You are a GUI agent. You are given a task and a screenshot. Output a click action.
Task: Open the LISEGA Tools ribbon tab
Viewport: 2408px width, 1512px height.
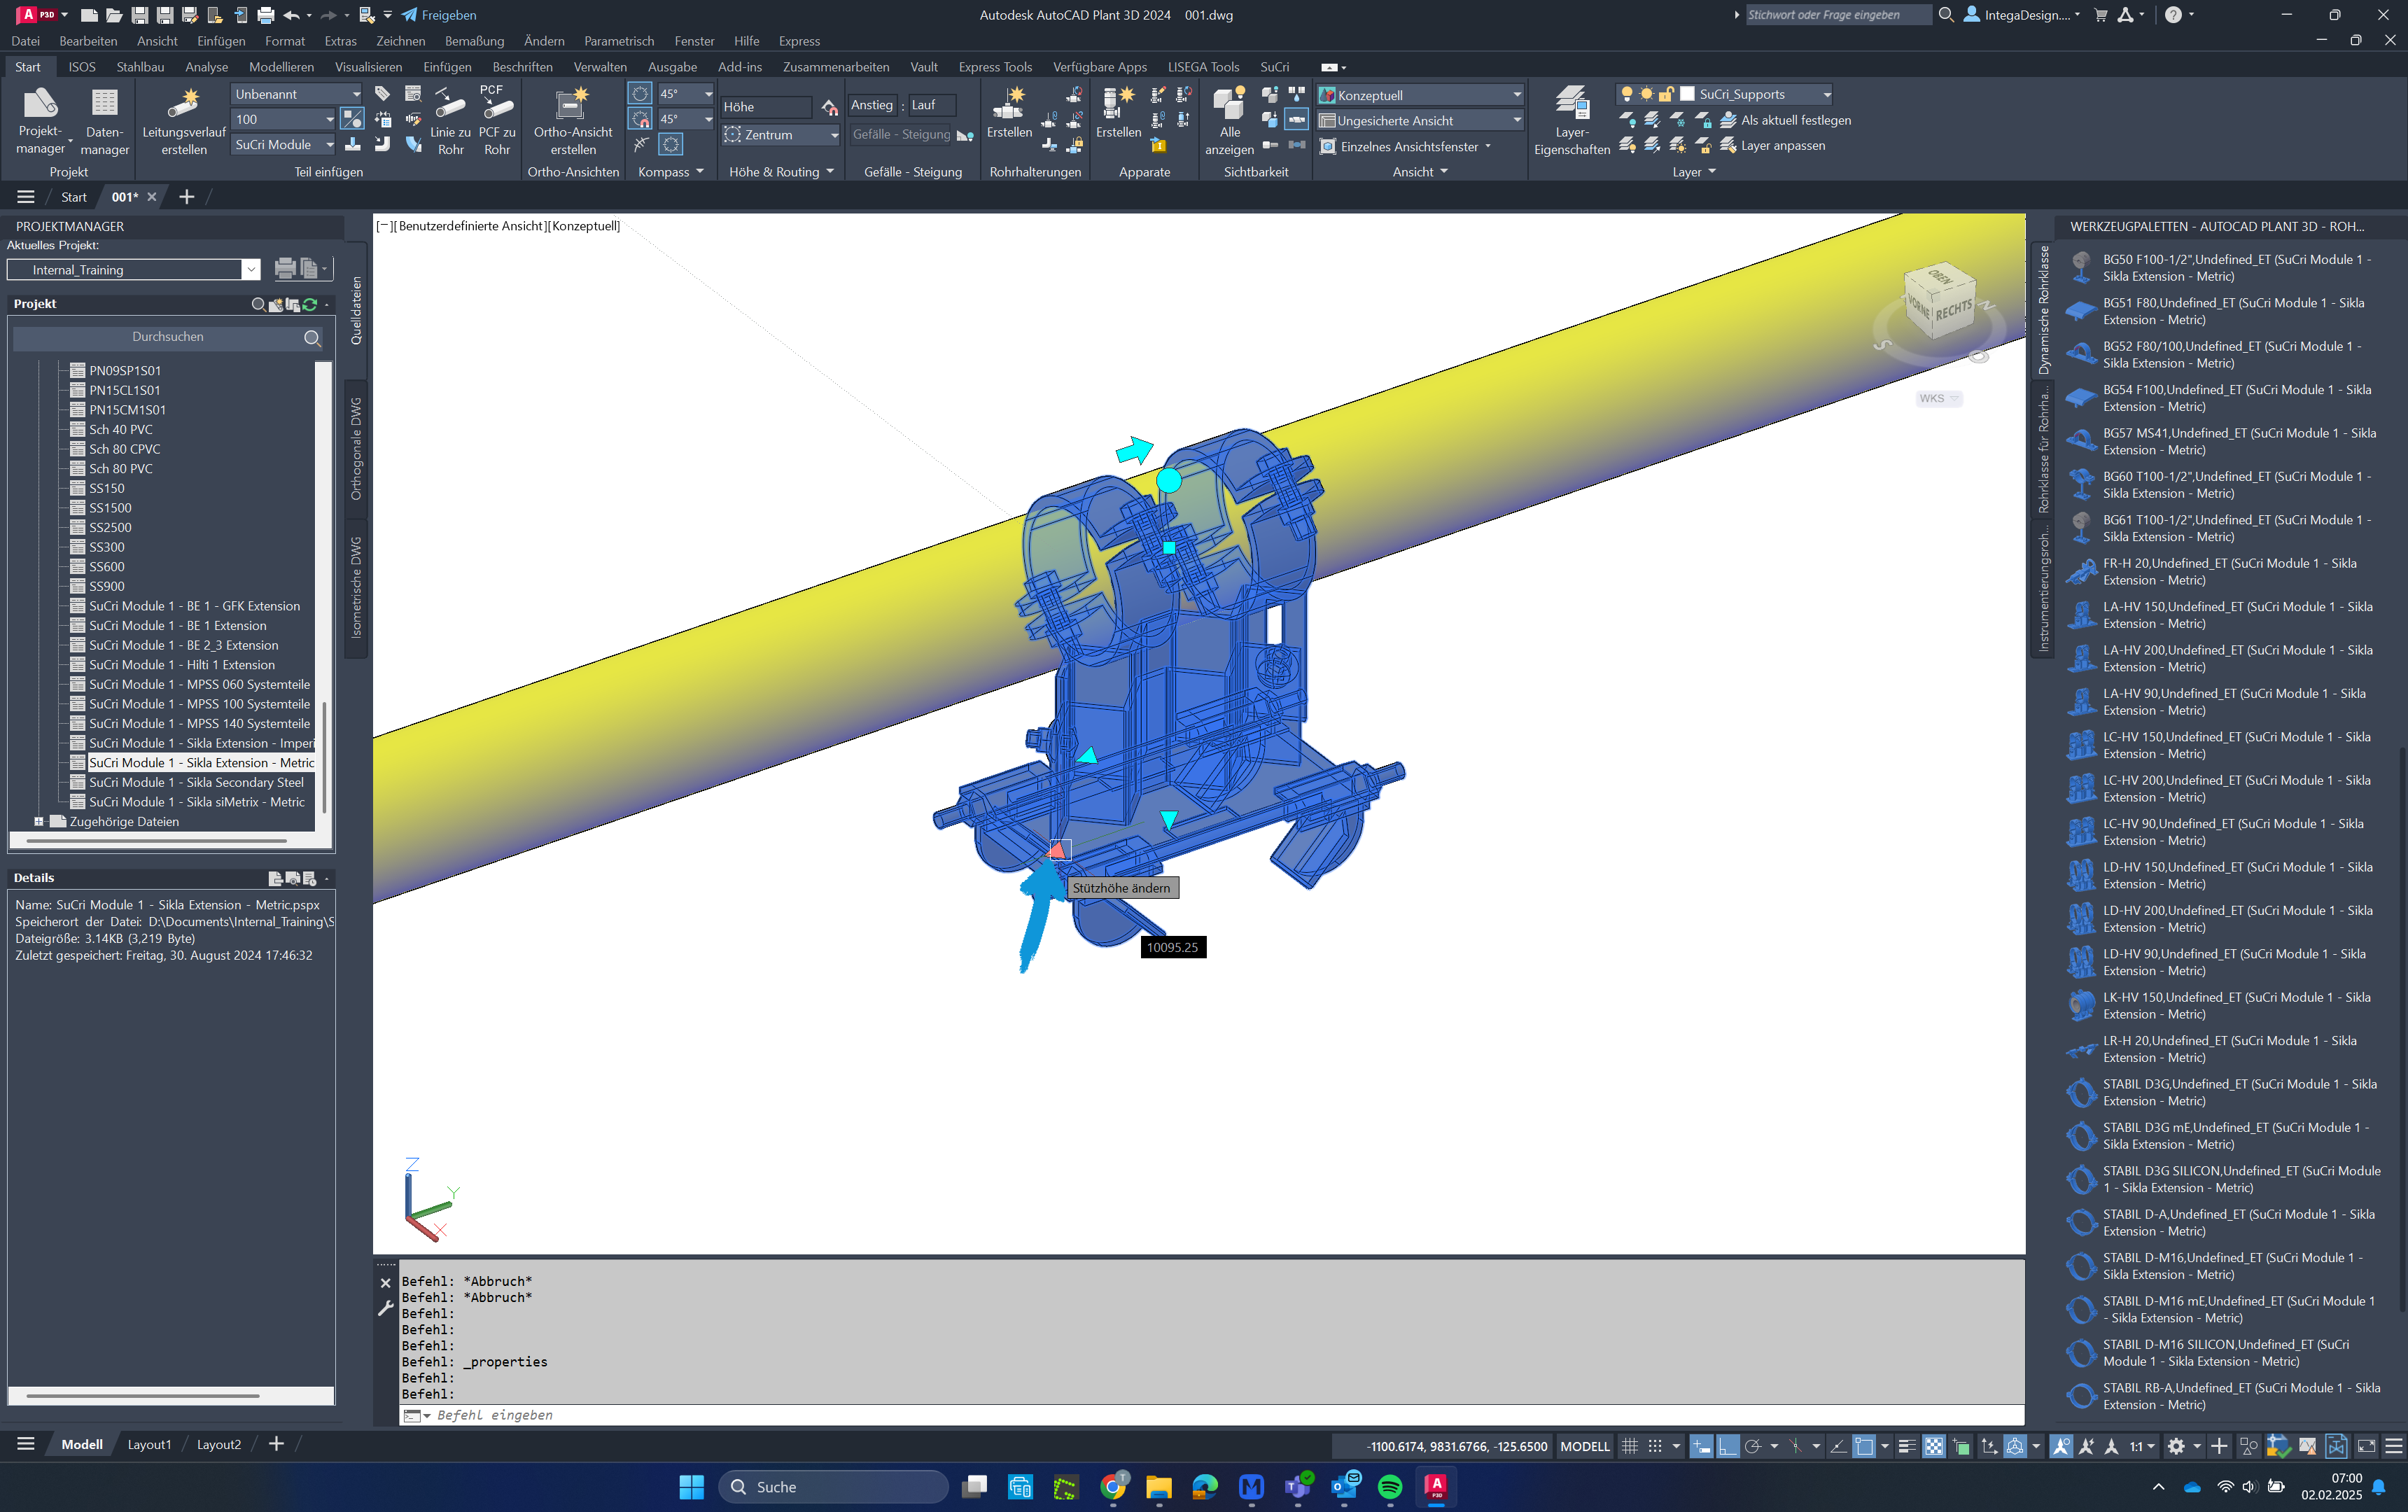point(1203,67)
